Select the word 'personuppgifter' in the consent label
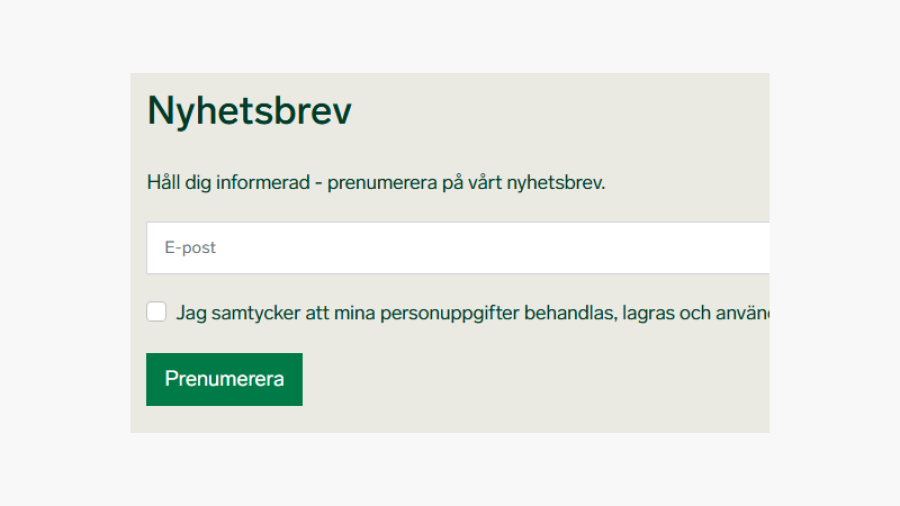This screenshot has width=900, height=506. point(449,313)
